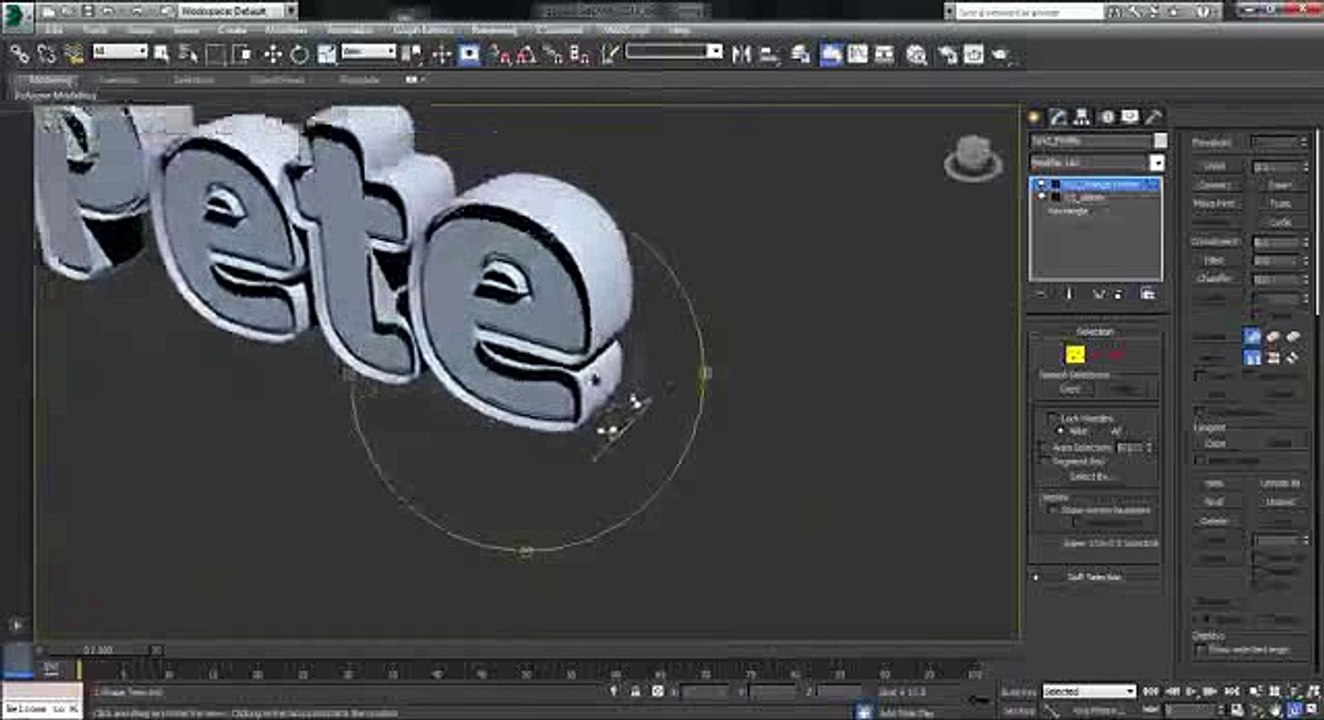Image resolution: width=1324 pixels, height=720 pixels.
Task: Open the key filter Selected dropdown
Action: tap(1089, 691)
